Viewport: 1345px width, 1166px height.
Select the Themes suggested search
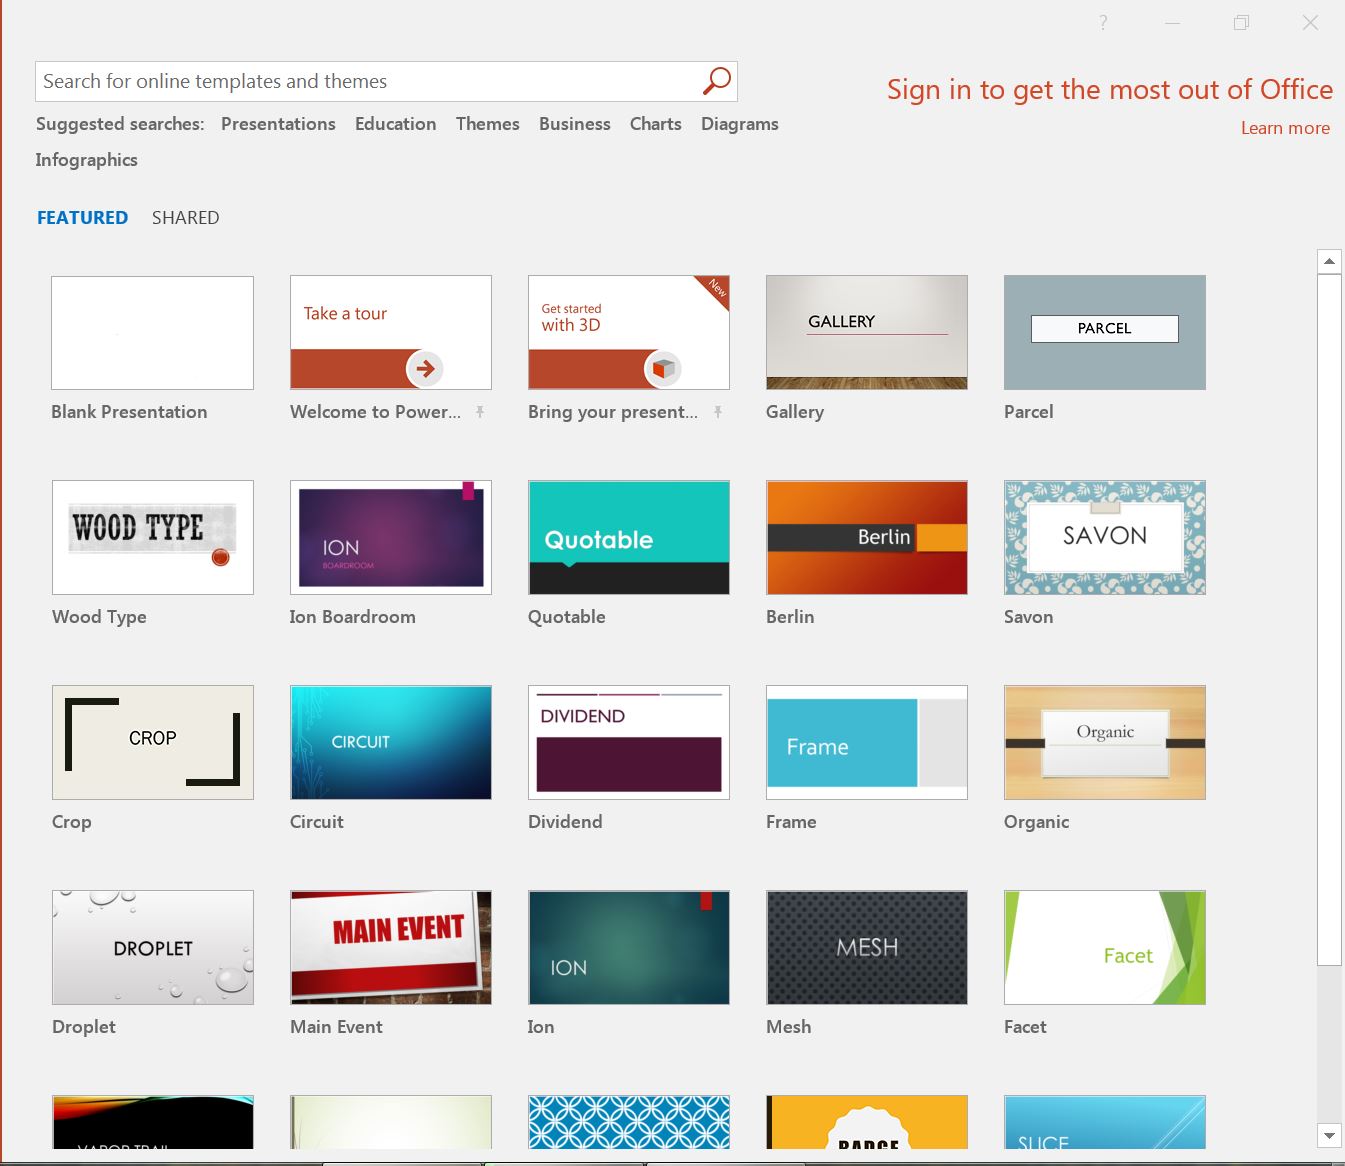coord(487,124)
